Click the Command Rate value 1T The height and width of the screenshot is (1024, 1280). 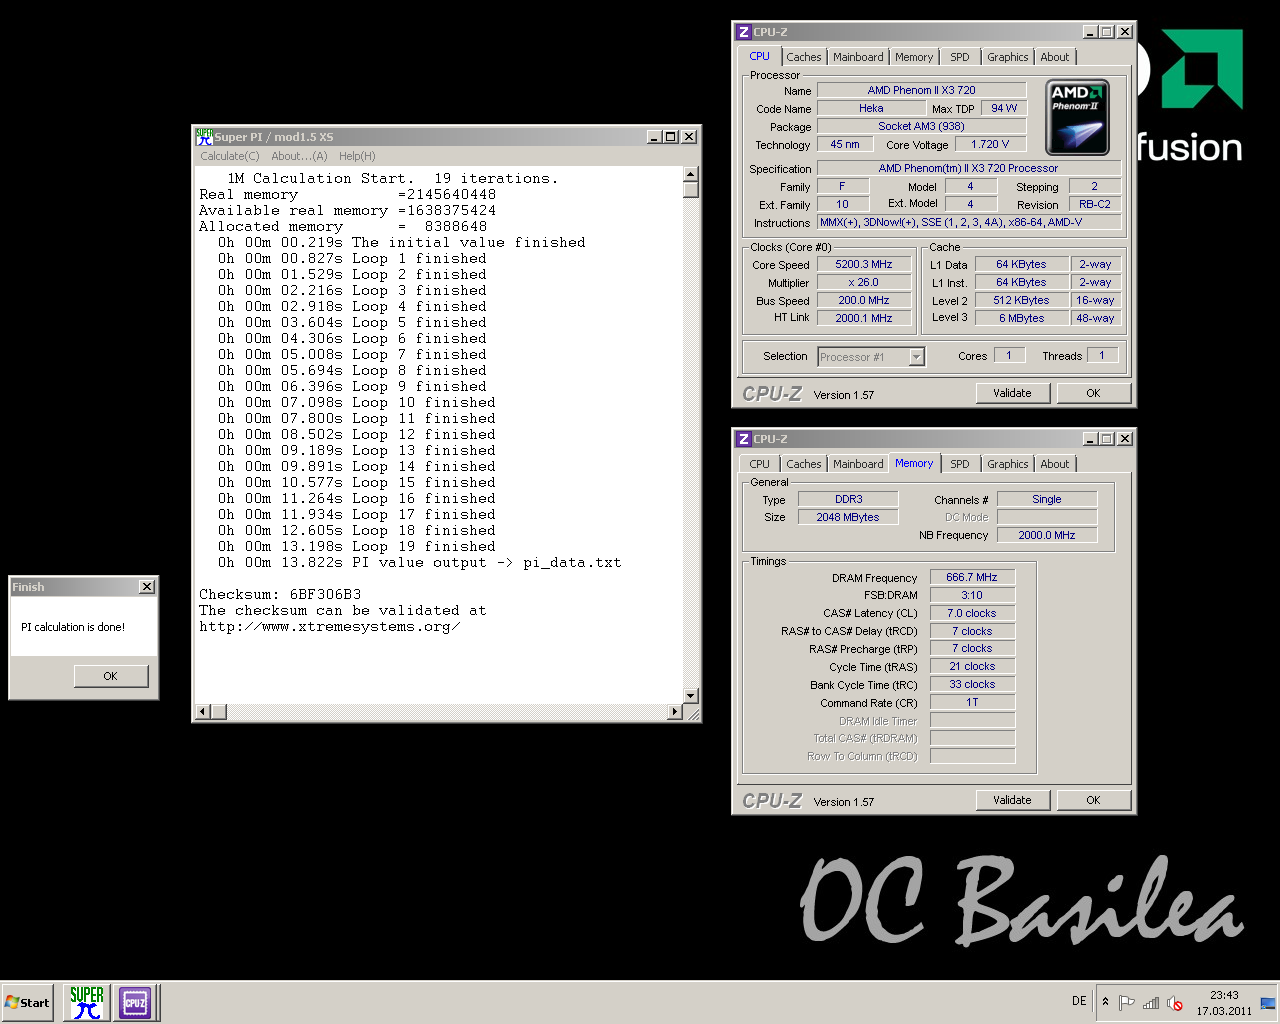coord(972,703)
